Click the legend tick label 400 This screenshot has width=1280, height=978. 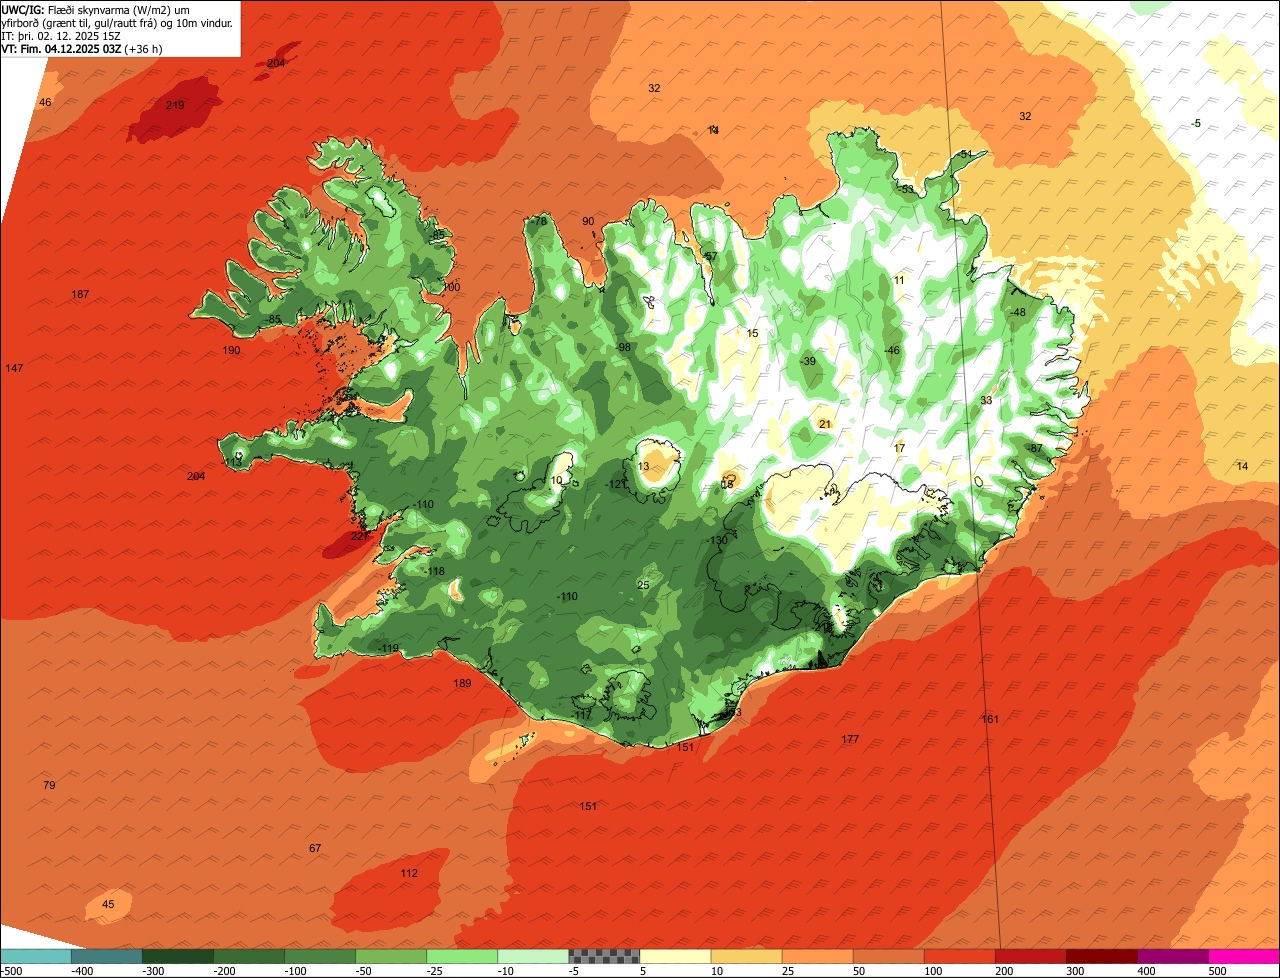(1145, 971)
